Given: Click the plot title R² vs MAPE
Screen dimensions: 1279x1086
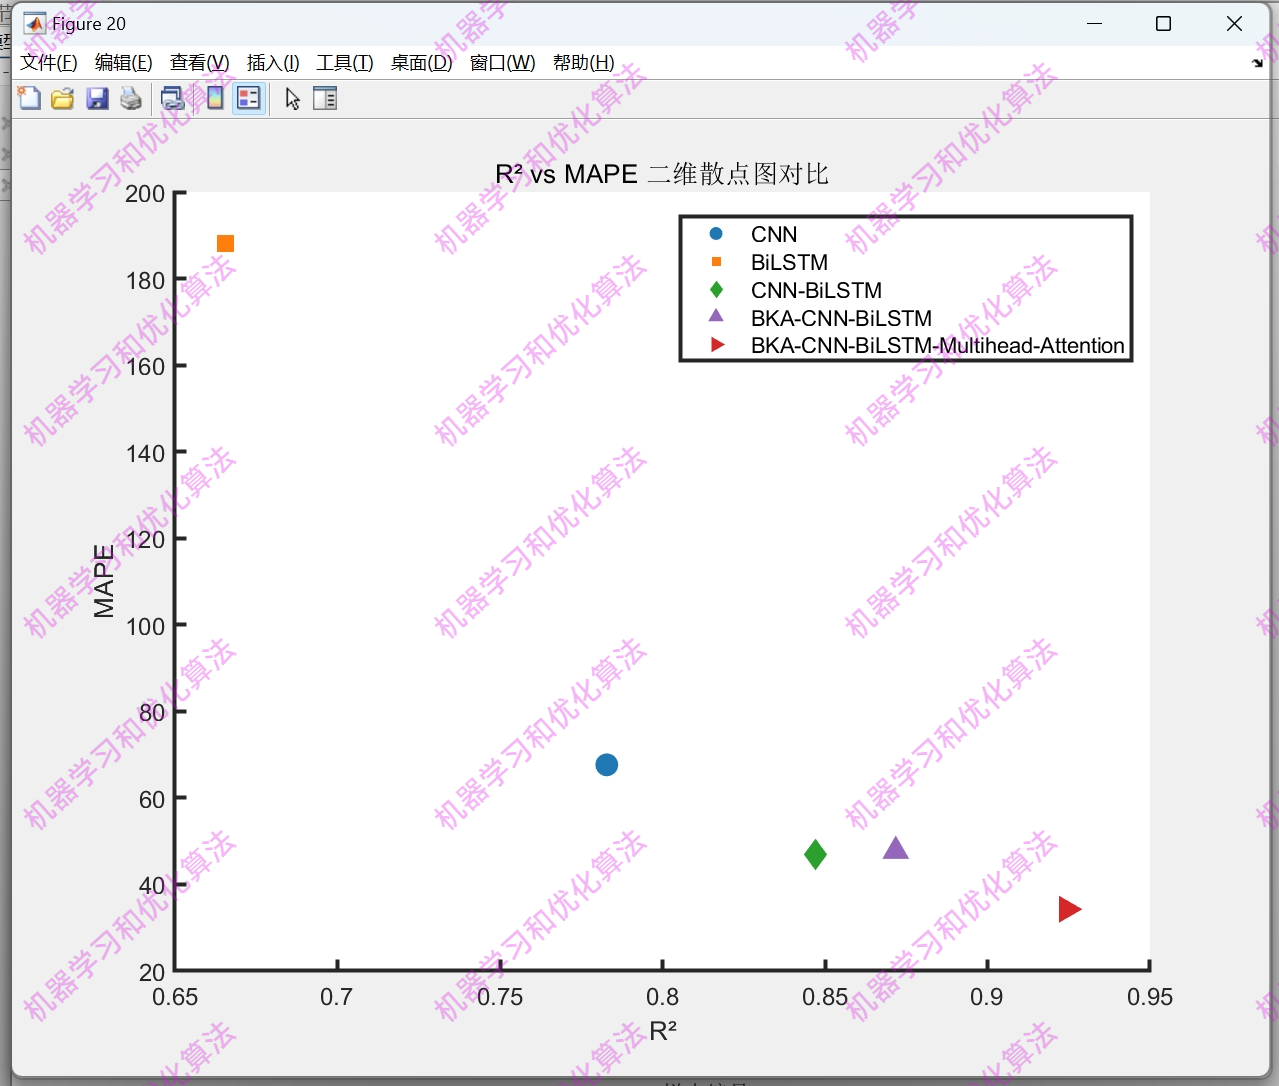Looking at the screenshot, I should [662, 174].
